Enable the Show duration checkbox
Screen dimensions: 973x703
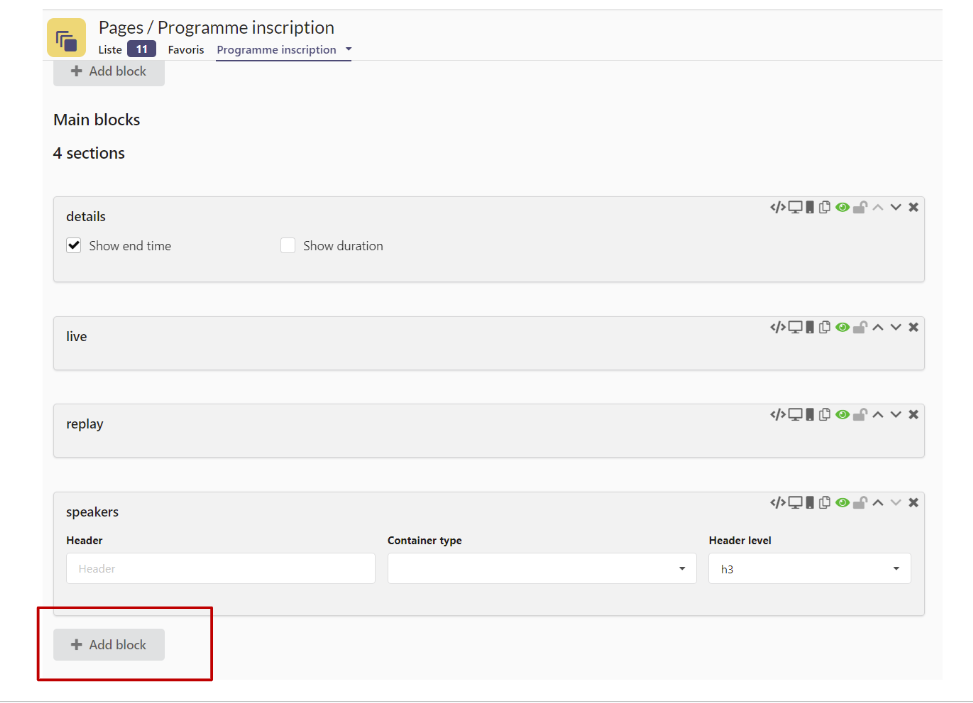pos(288,245)
